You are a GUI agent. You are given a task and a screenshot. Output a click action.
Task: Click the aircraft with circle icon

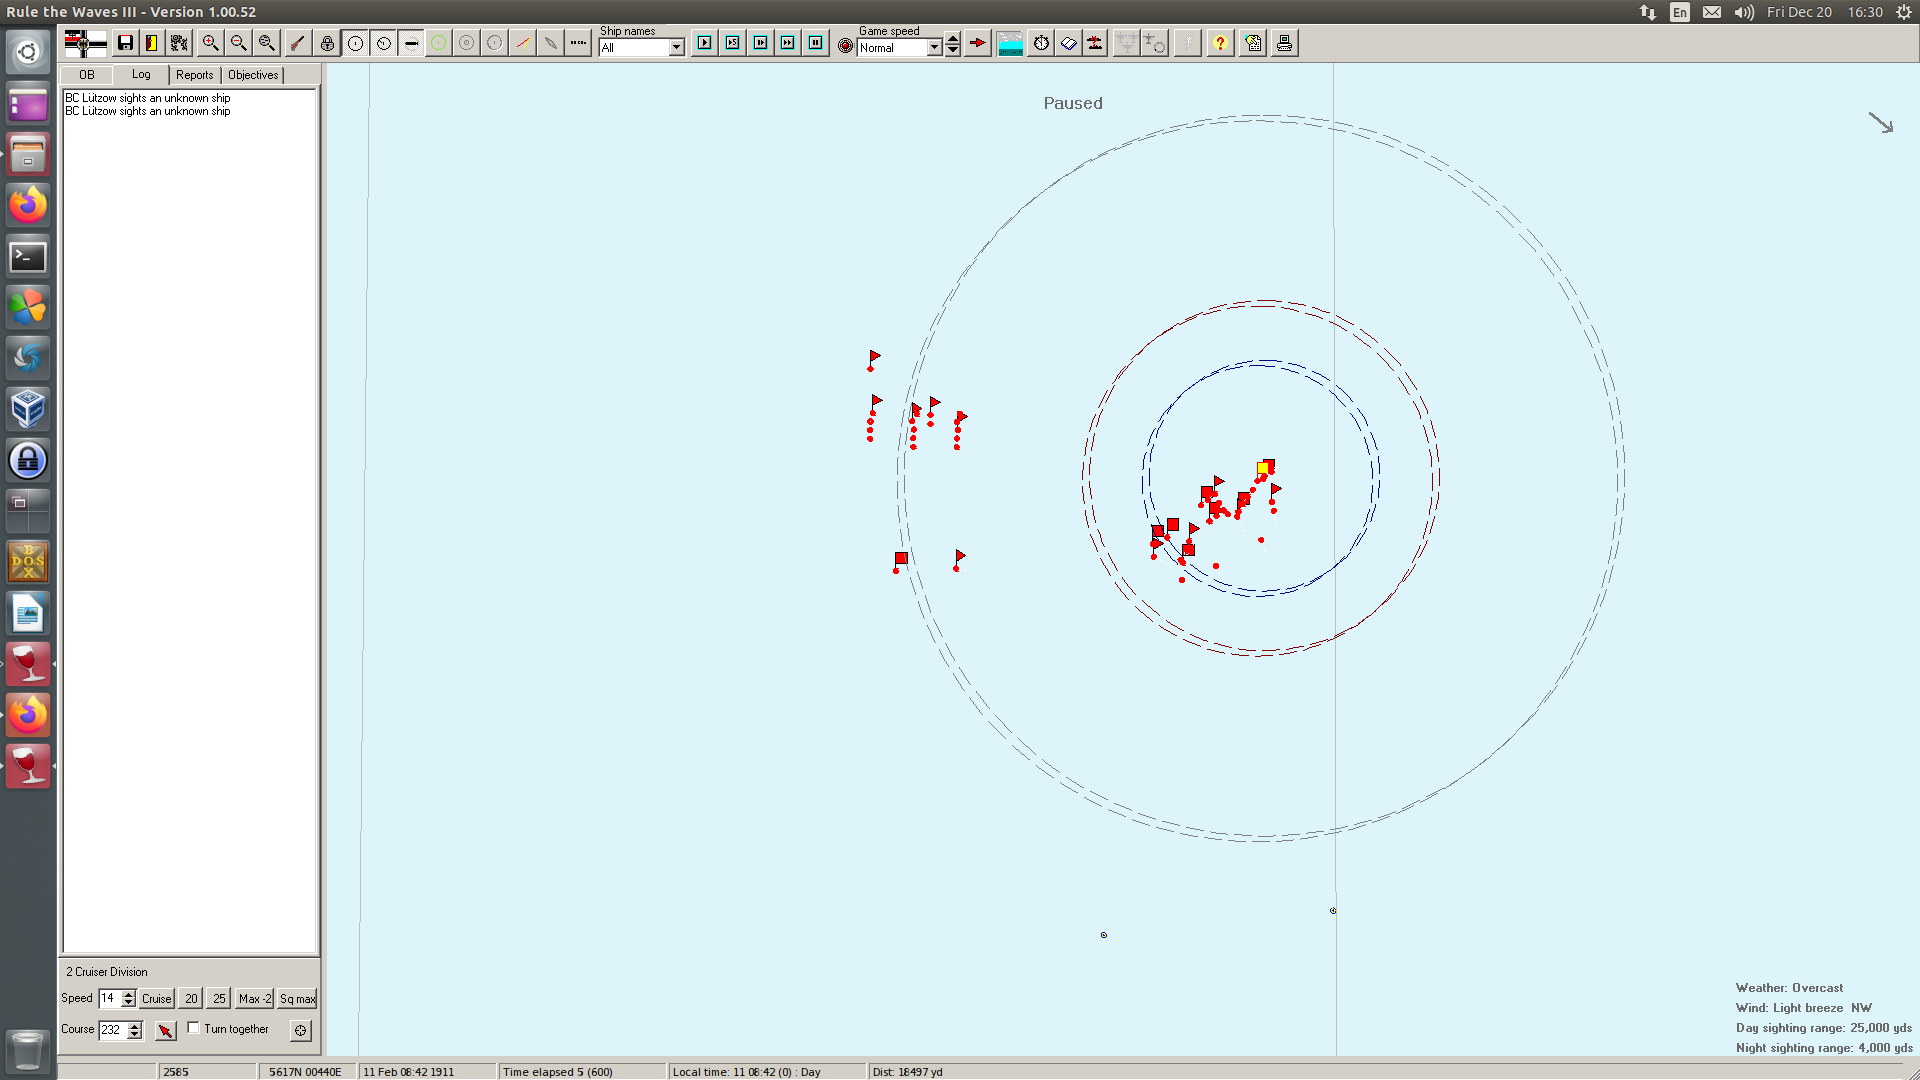coord(1155,43)
